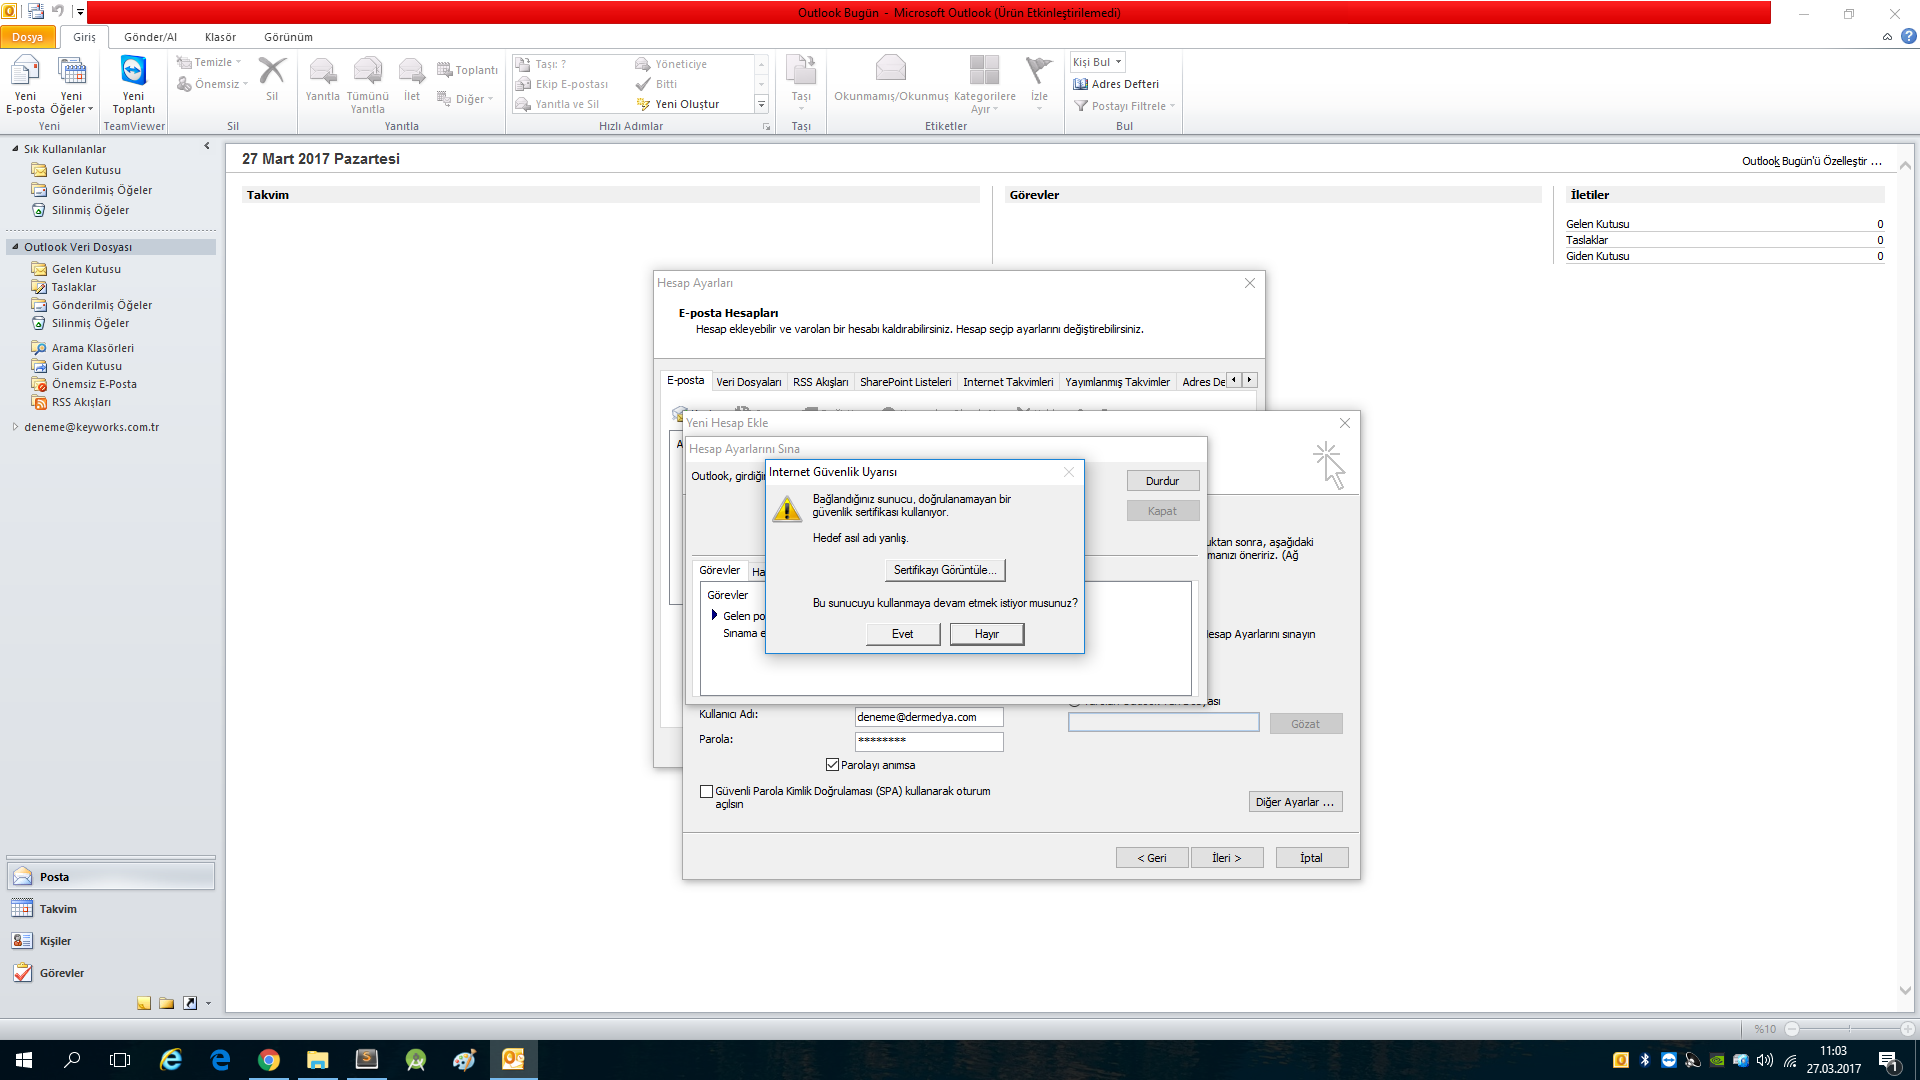Viewport: 1920px width, 1080px height.
Task: Click the Outlook help icon
Action: (x=1908, y=37)
